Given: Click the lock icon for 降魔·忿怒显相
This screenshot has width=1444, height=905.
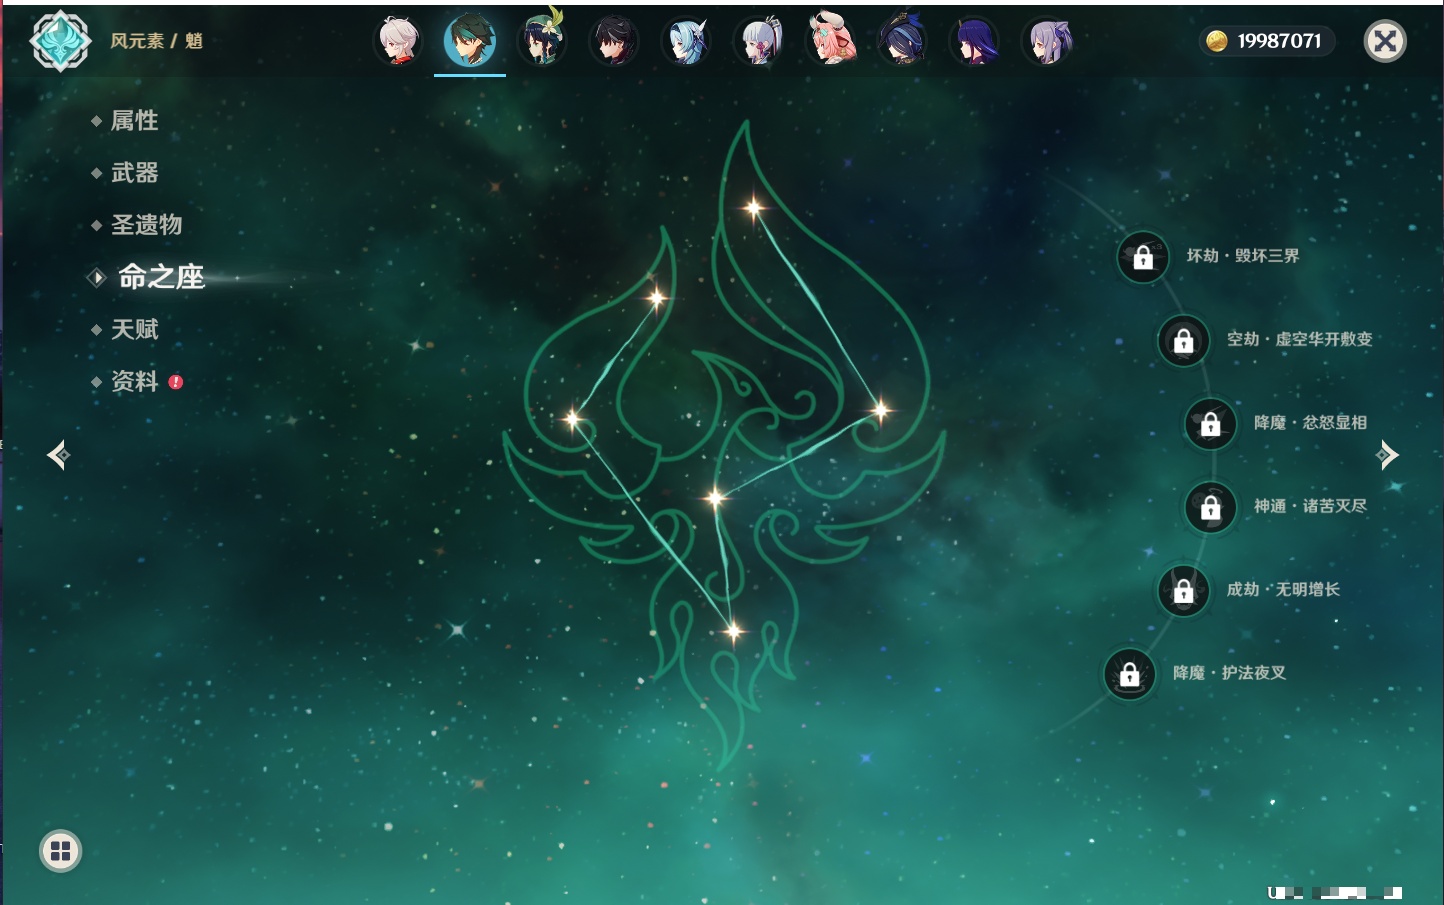Looking at the screenshot, I should click(x=1210, y=423).
